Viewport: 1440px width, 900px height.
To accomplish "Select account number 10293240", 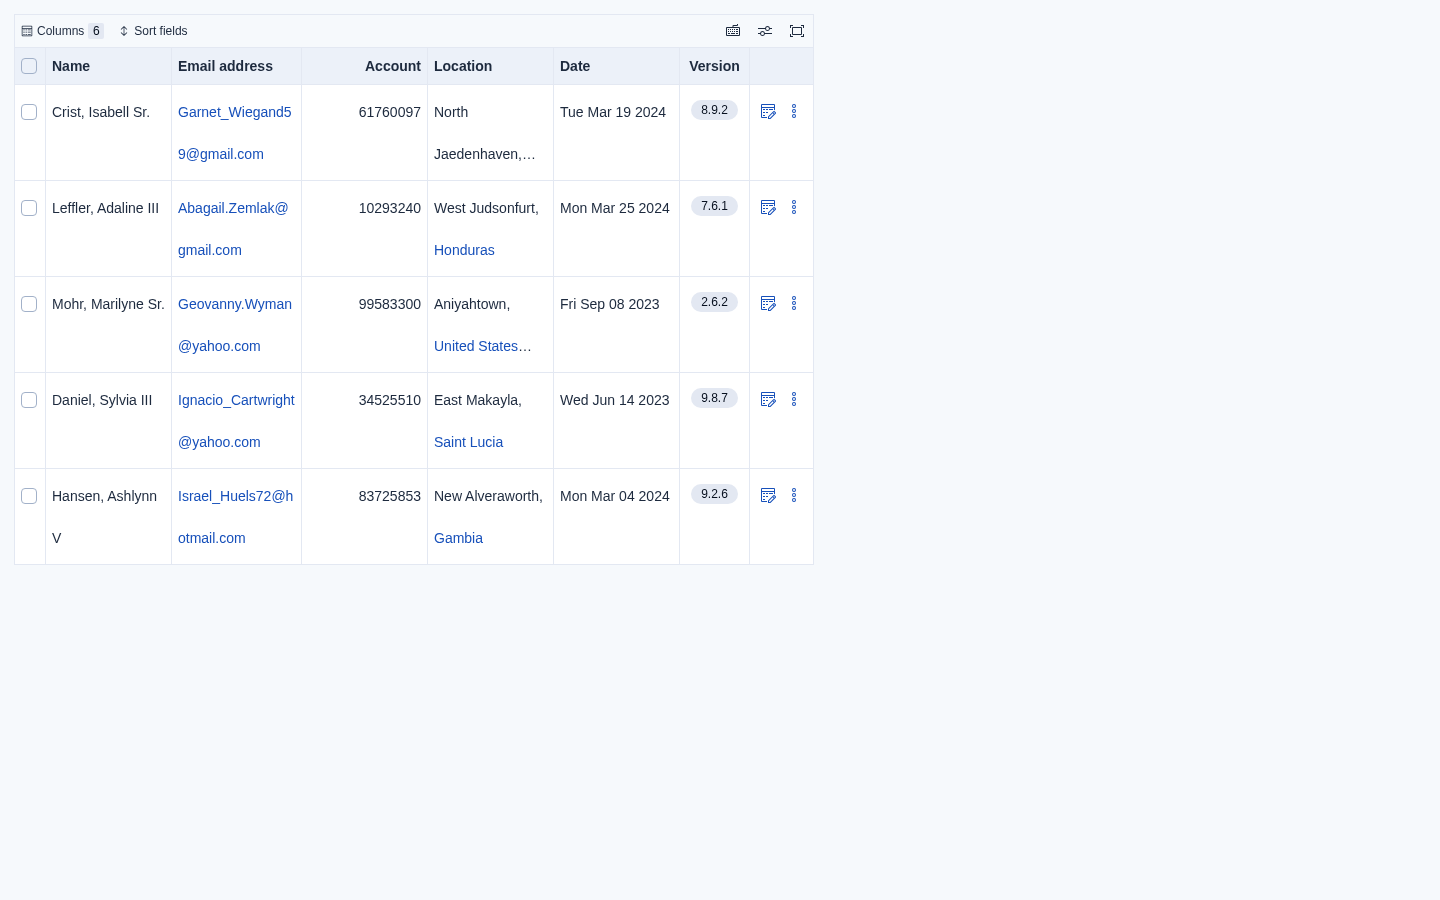I will coord(390,208).
